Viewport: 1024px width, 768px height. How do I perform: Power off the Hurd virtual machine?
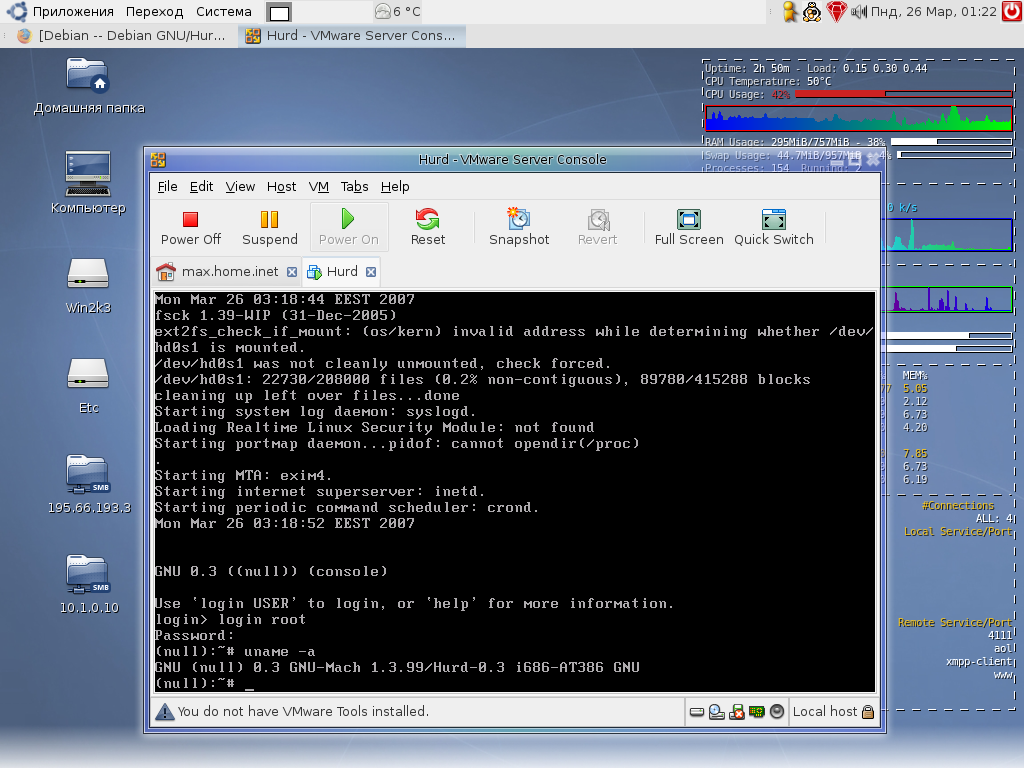(x=191, y=227)
